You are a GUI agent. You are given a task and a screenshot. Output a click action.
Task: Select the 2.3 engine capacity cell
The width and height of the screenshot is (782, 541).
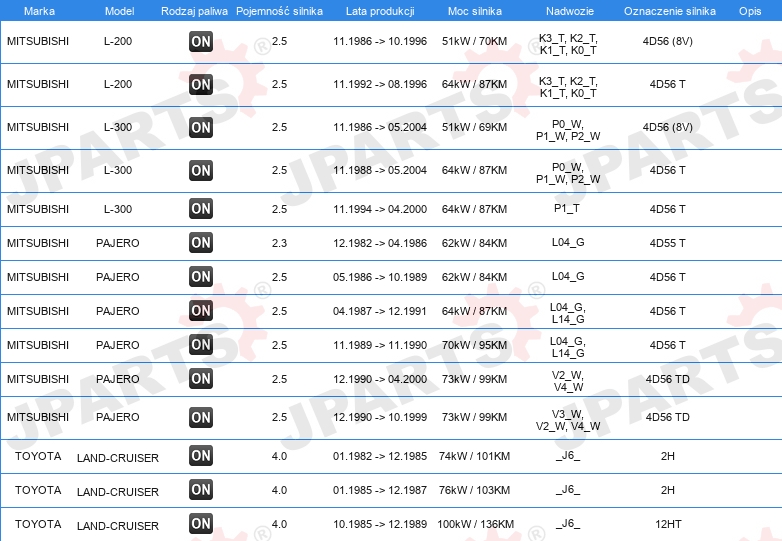279,243
